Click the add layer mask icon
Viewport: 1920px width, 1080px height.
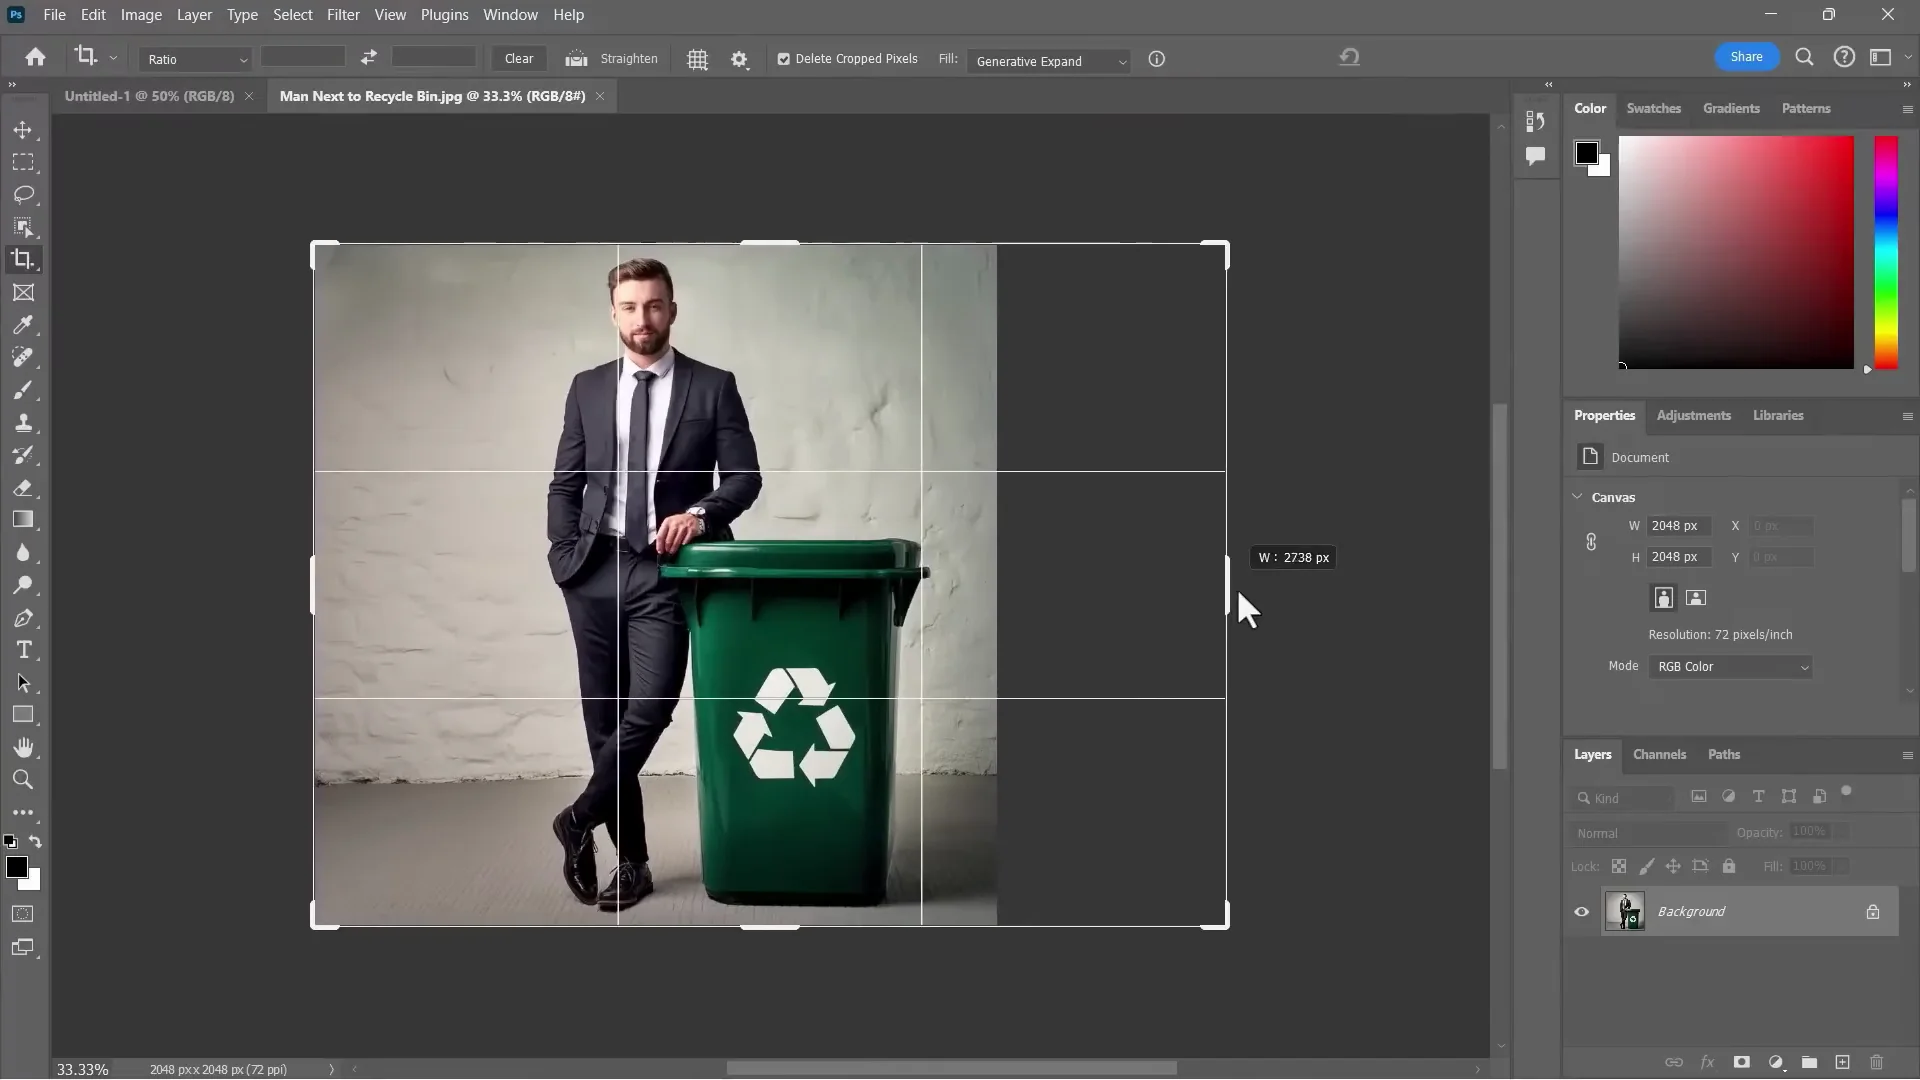tap(1742, 1063)
